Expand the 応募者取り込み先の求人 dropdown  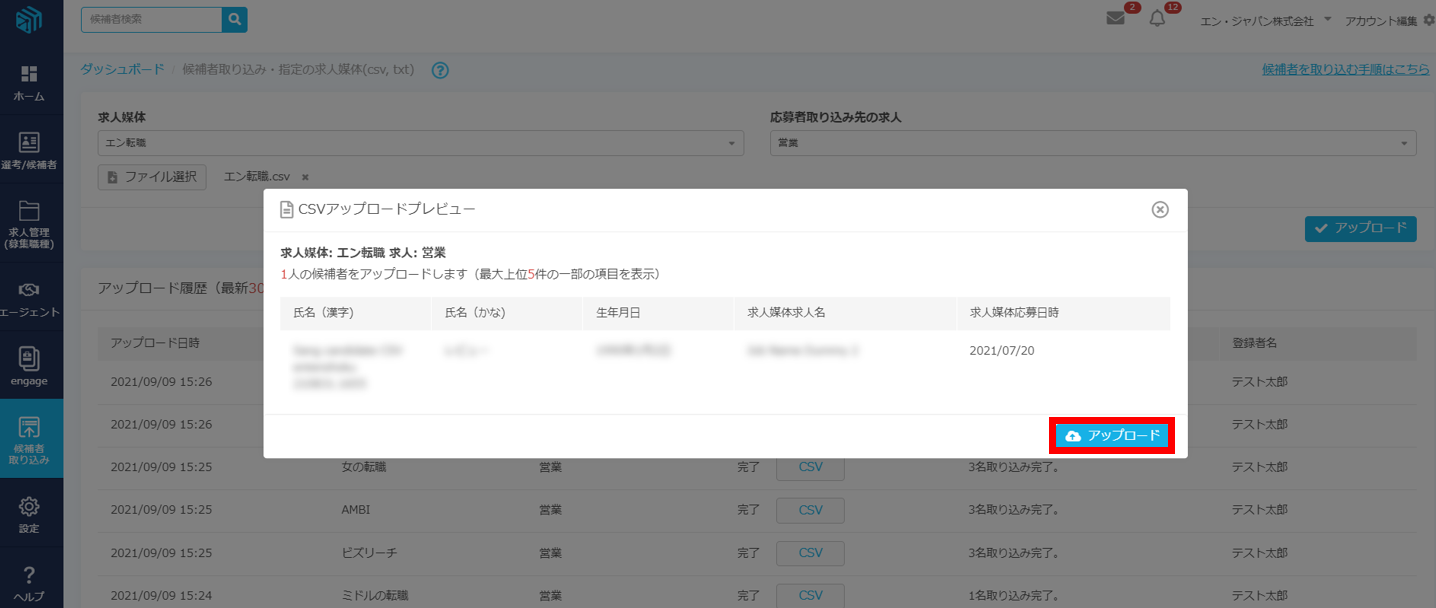pos(1092,143)
